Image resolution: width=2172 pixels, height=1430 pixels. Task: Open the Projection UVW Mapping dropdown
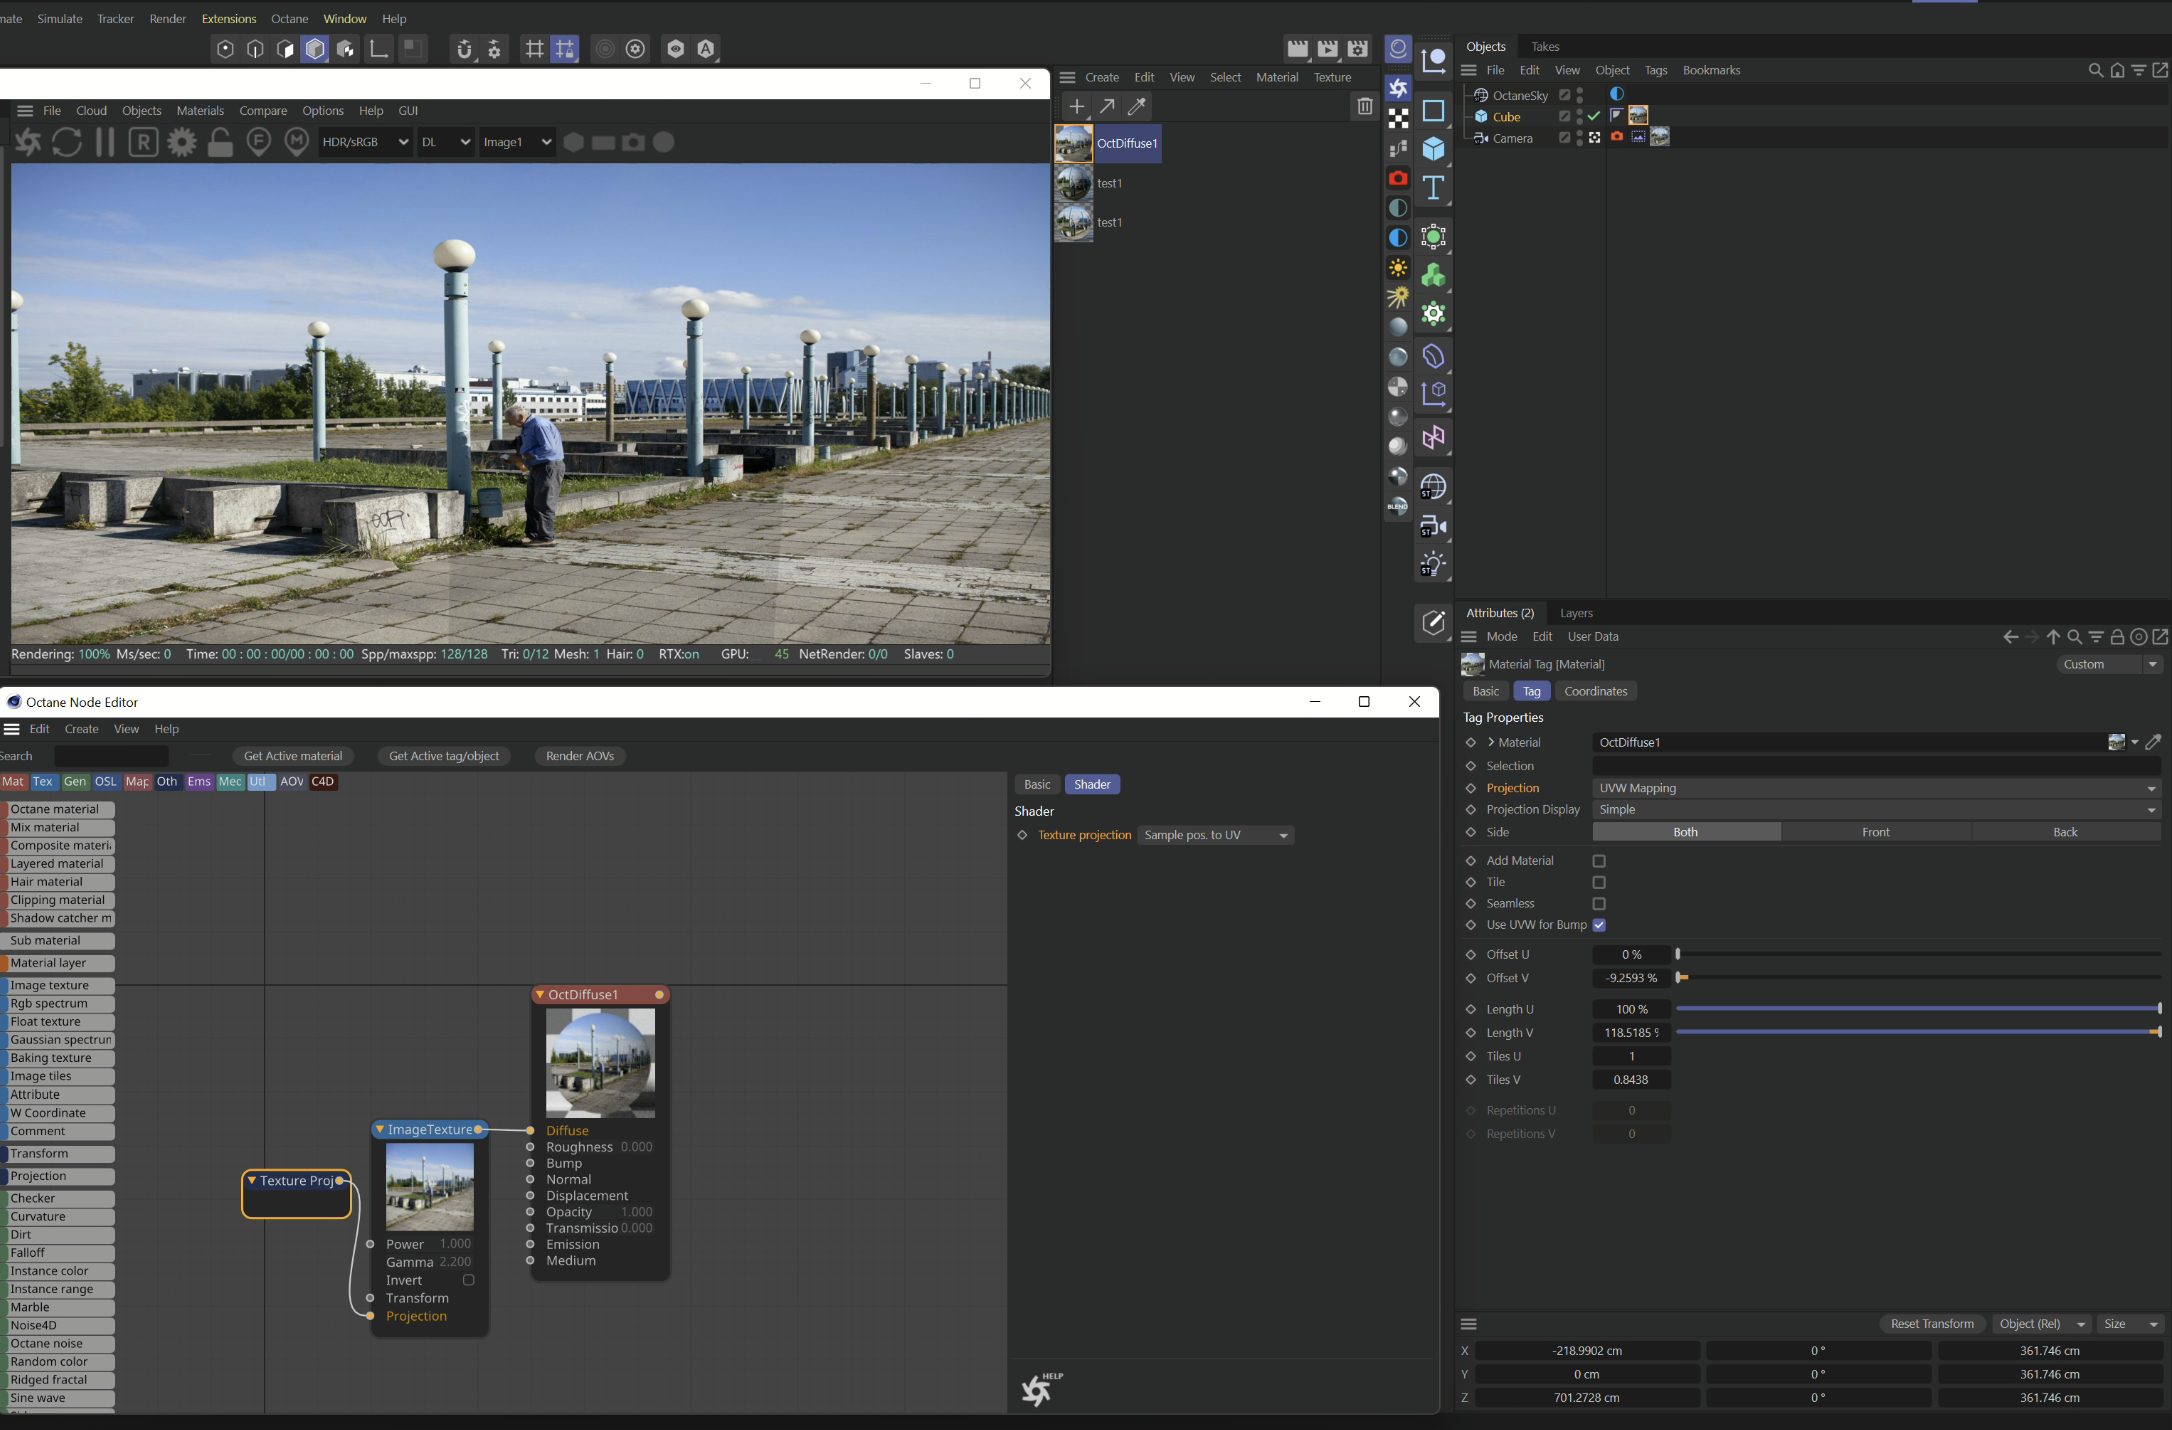click(1875, 788)
